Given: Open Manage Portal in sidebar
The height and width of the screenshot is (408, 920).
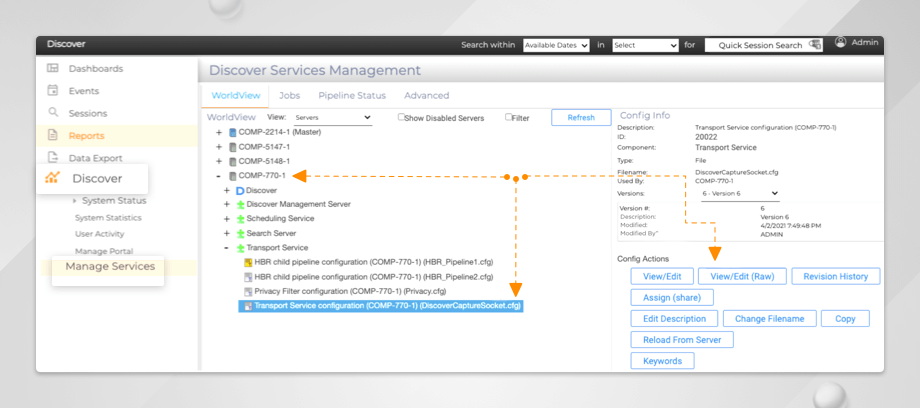Looking at the screenshot, I should coord(104,251).
